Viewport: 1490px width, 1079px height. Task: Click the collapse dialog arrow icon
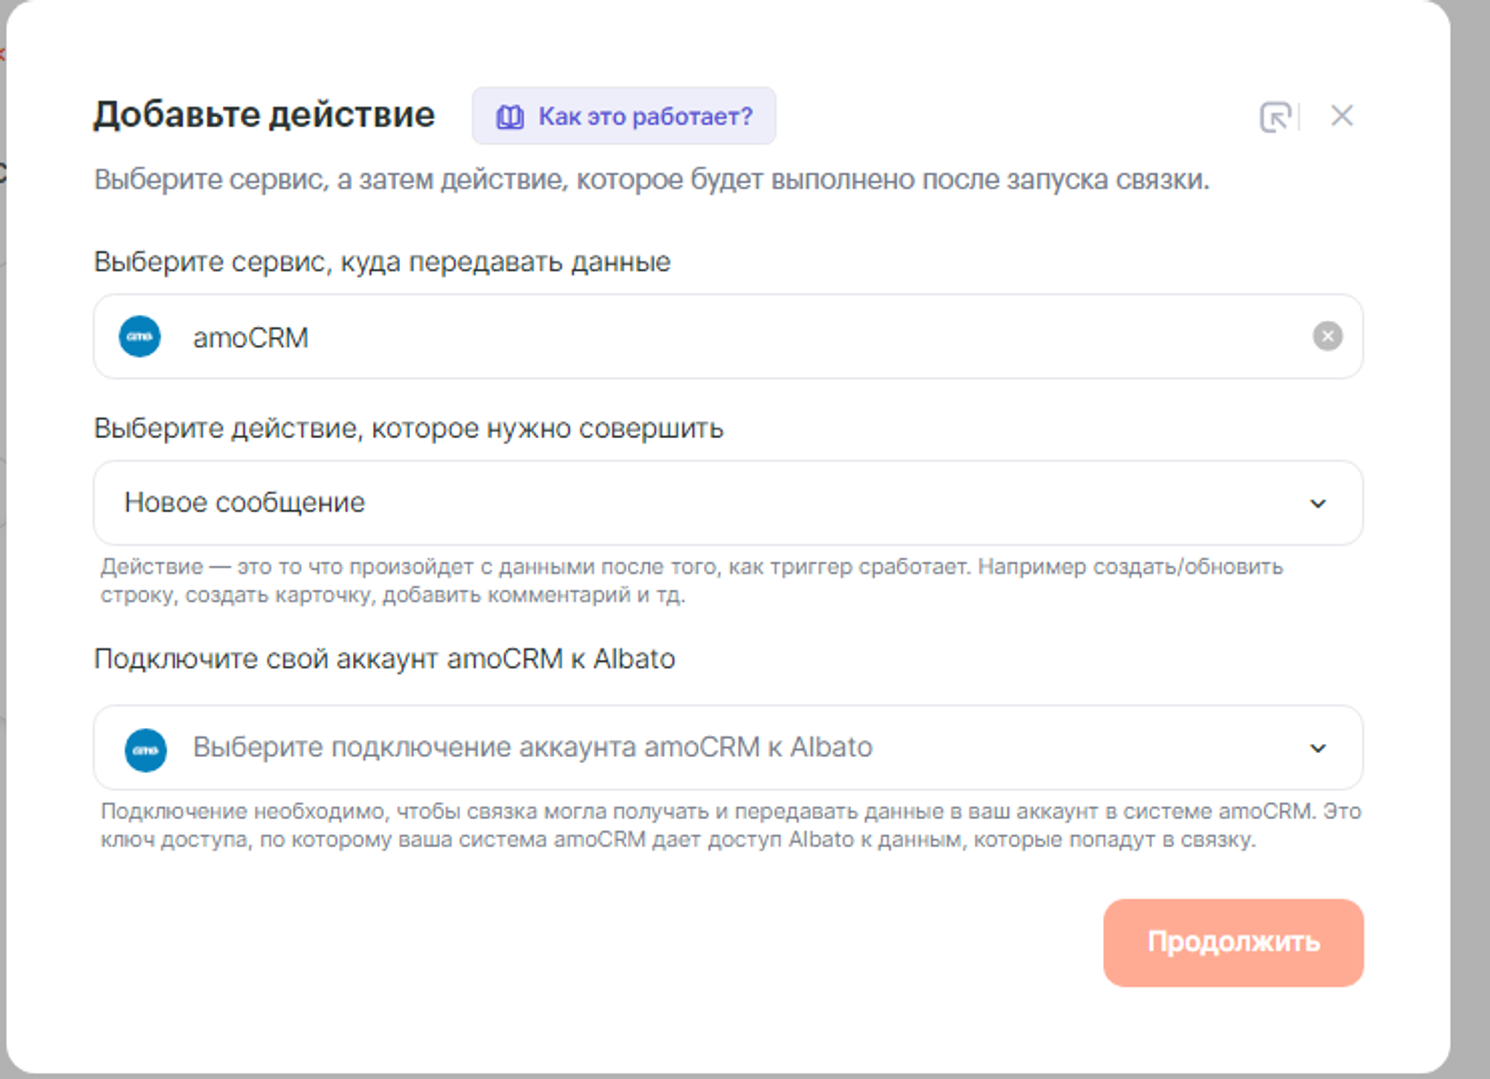1275,117
